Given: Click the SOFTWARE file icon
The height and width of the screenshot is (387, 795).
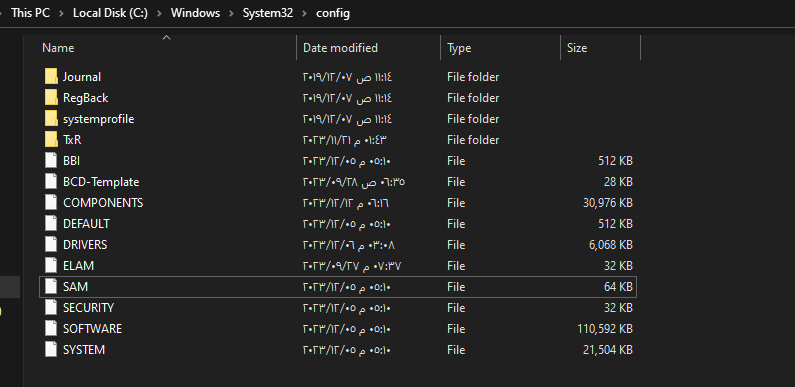Looking at the screenshot, I should 51,329.
